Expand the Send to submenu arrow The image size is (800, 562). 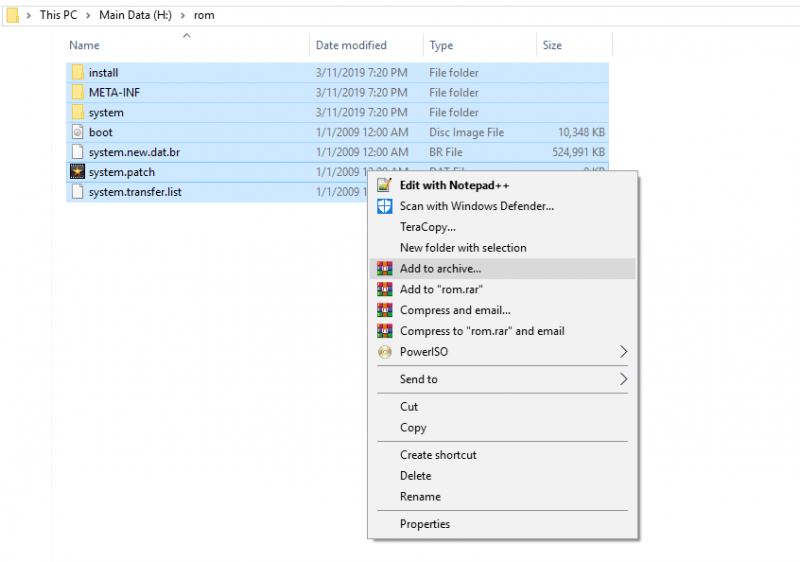click(x=623, y=379)
